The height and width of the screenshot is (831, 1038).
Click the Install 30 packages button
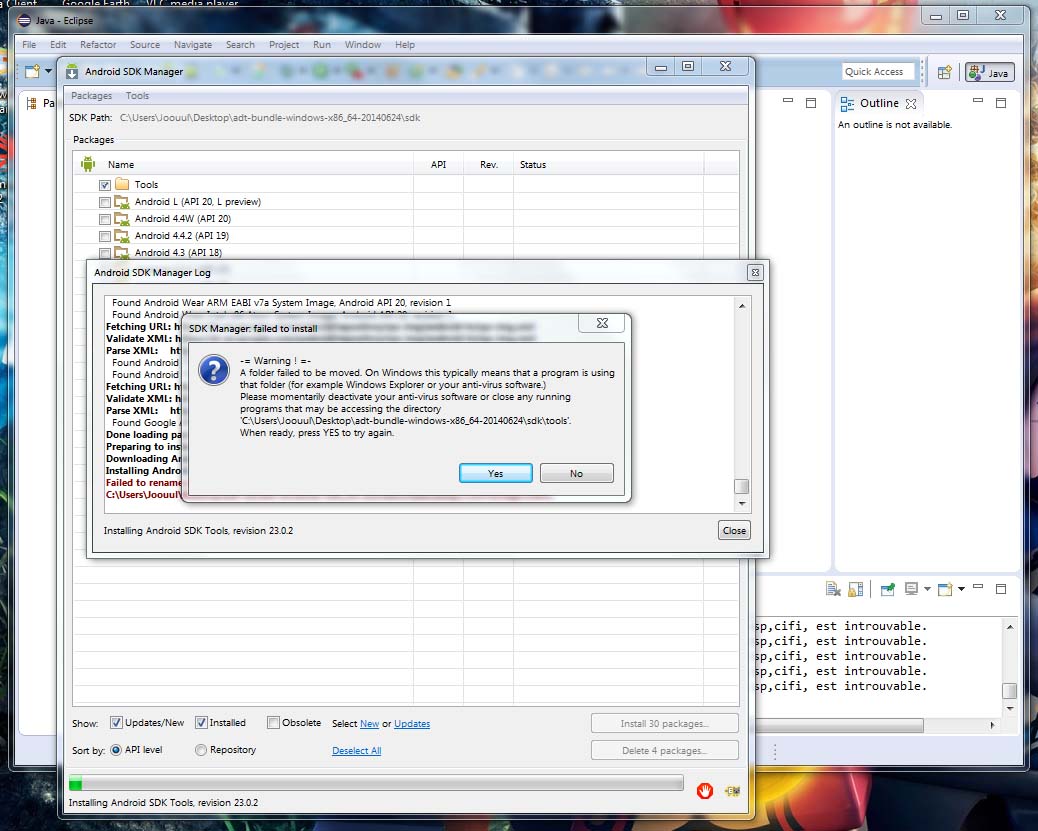pyautogui.click(x=664, y=723)
